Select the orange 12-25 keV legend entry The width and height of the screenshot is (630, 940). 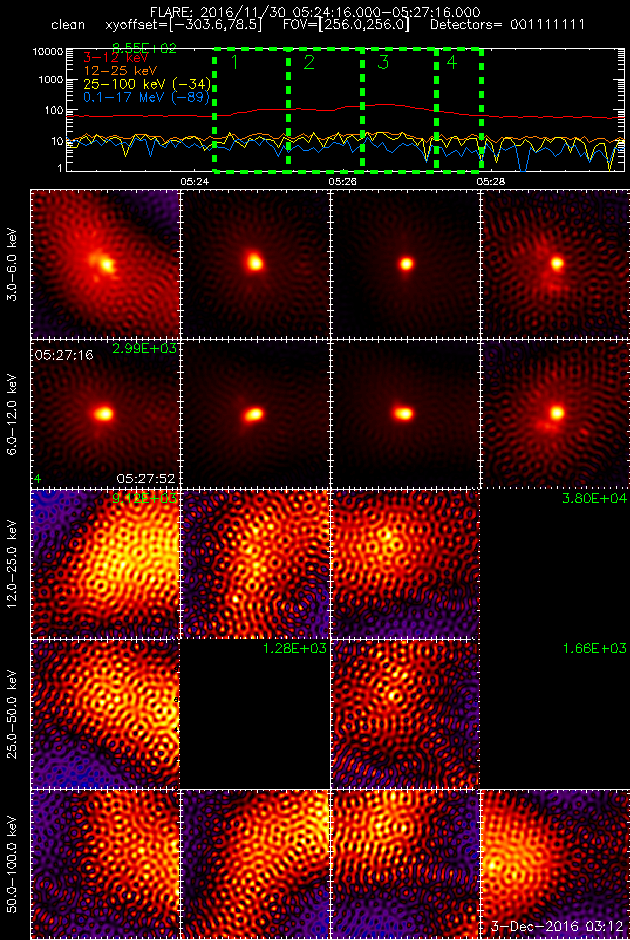pos(120,70)
